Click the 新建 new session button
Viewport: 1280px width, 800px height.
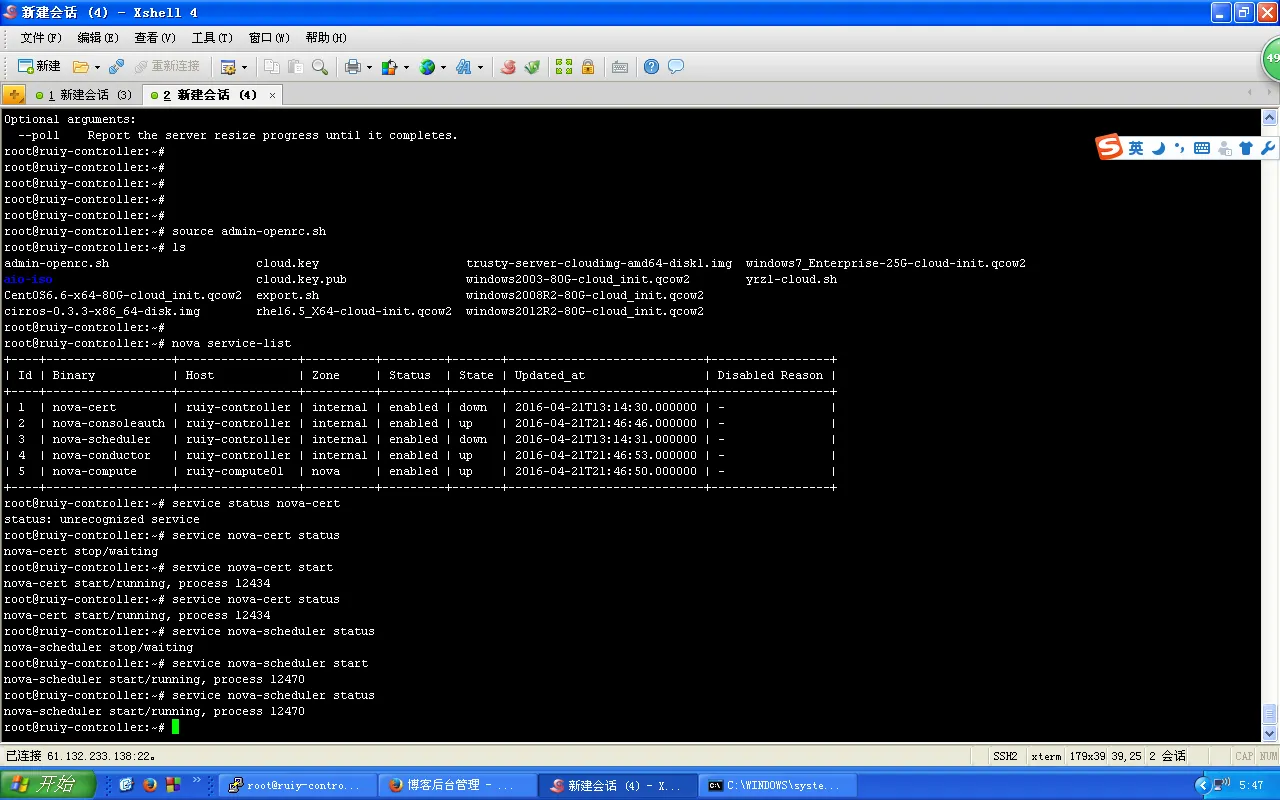point(39,66)
